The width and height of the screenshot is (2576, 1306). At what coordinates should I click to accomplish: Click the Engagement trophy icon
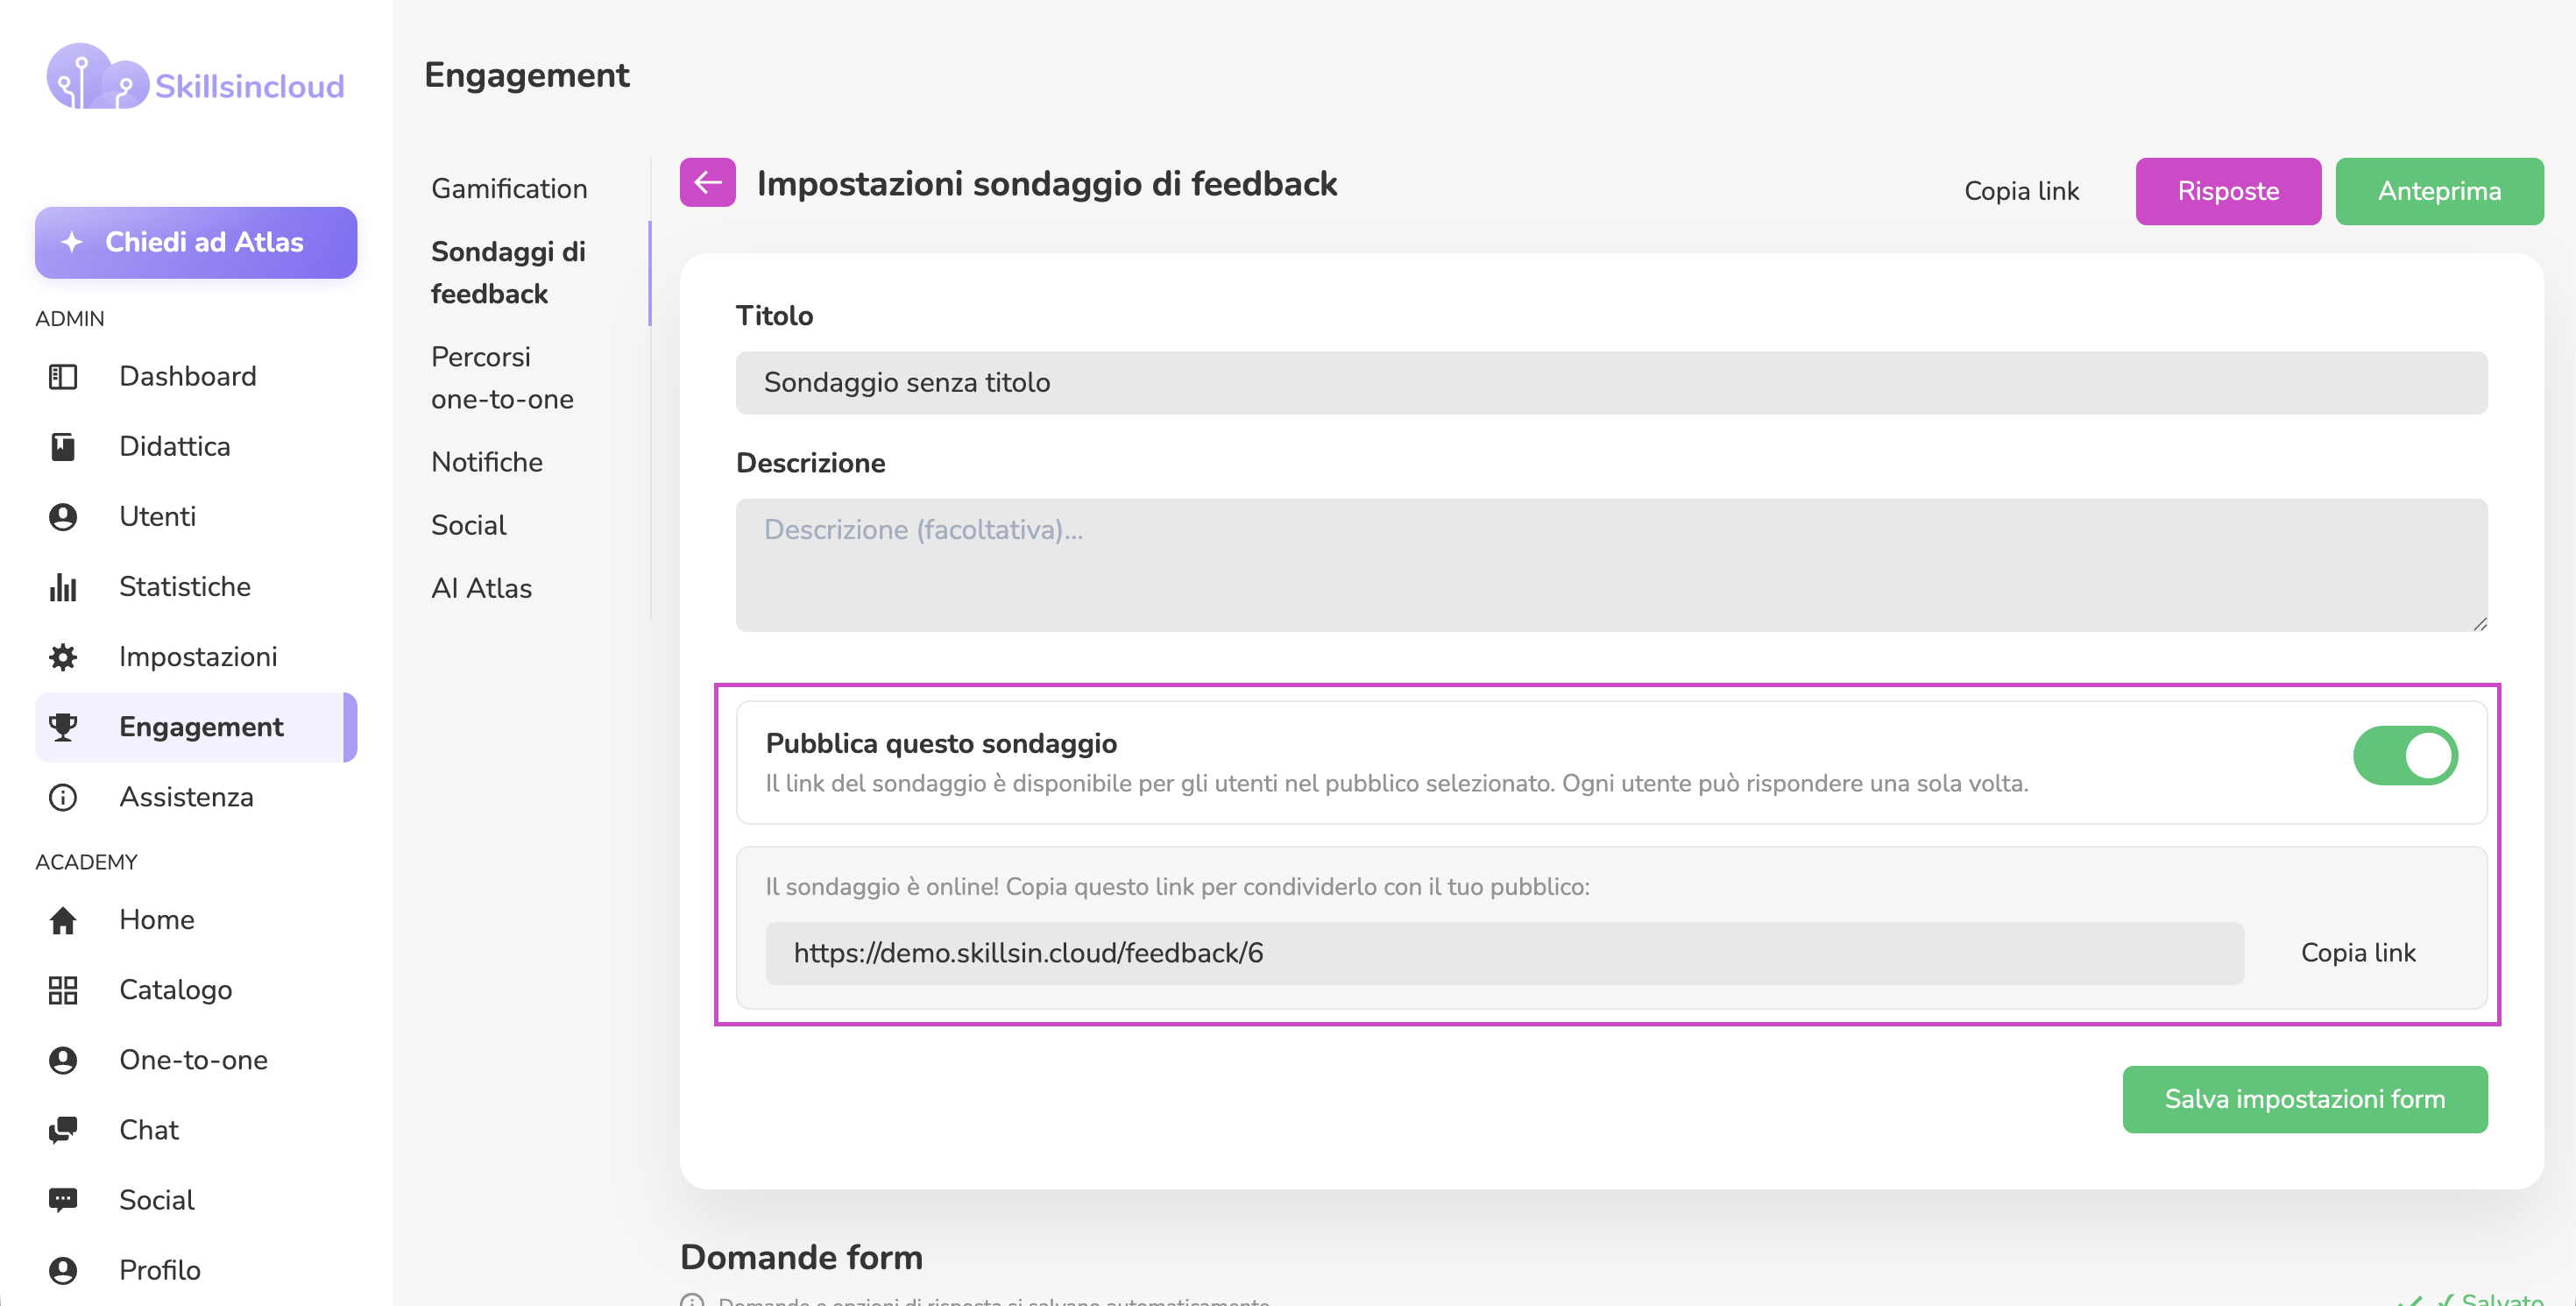(63, 727)
